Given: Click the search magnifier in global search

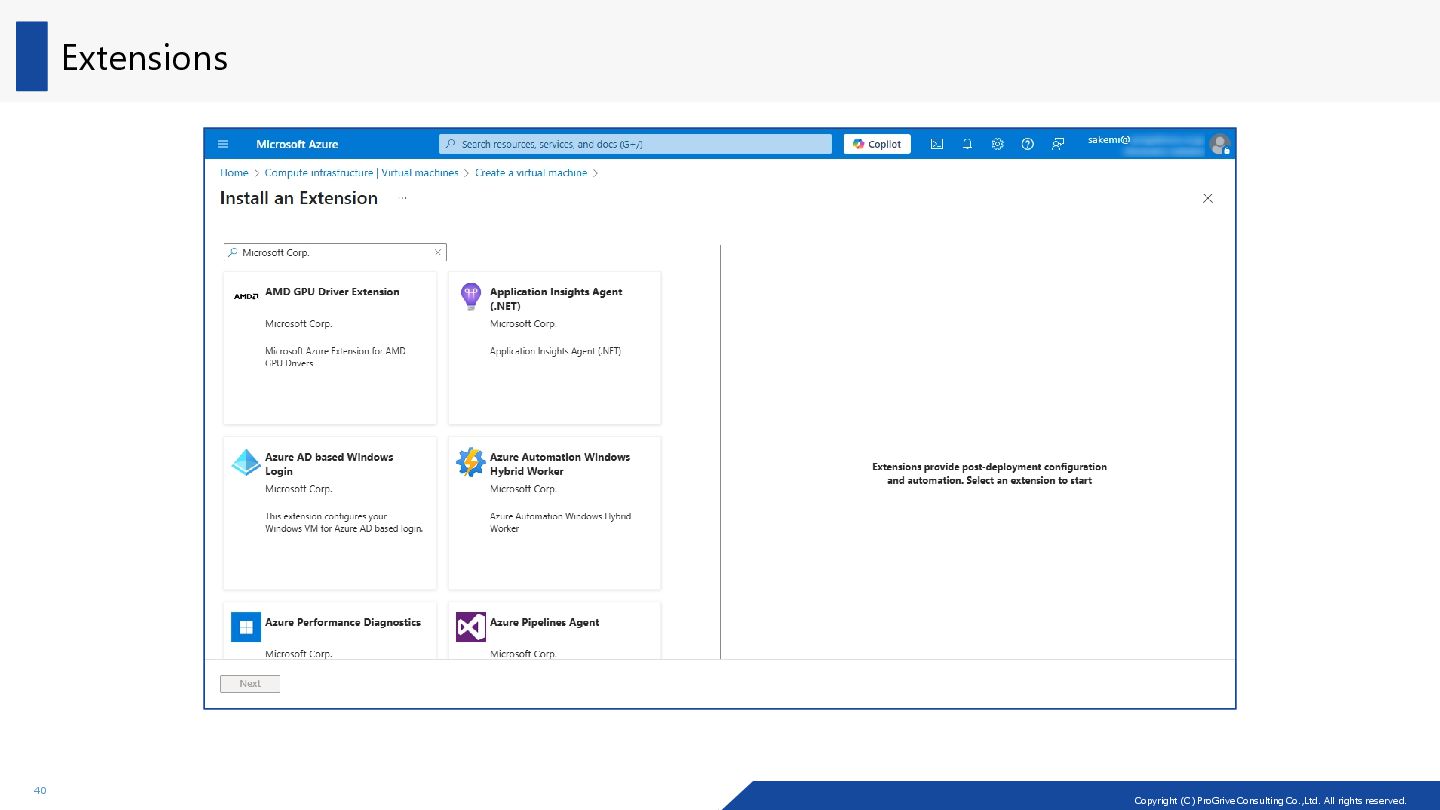Looking at the screenshot, I should [x=450, y=144].
